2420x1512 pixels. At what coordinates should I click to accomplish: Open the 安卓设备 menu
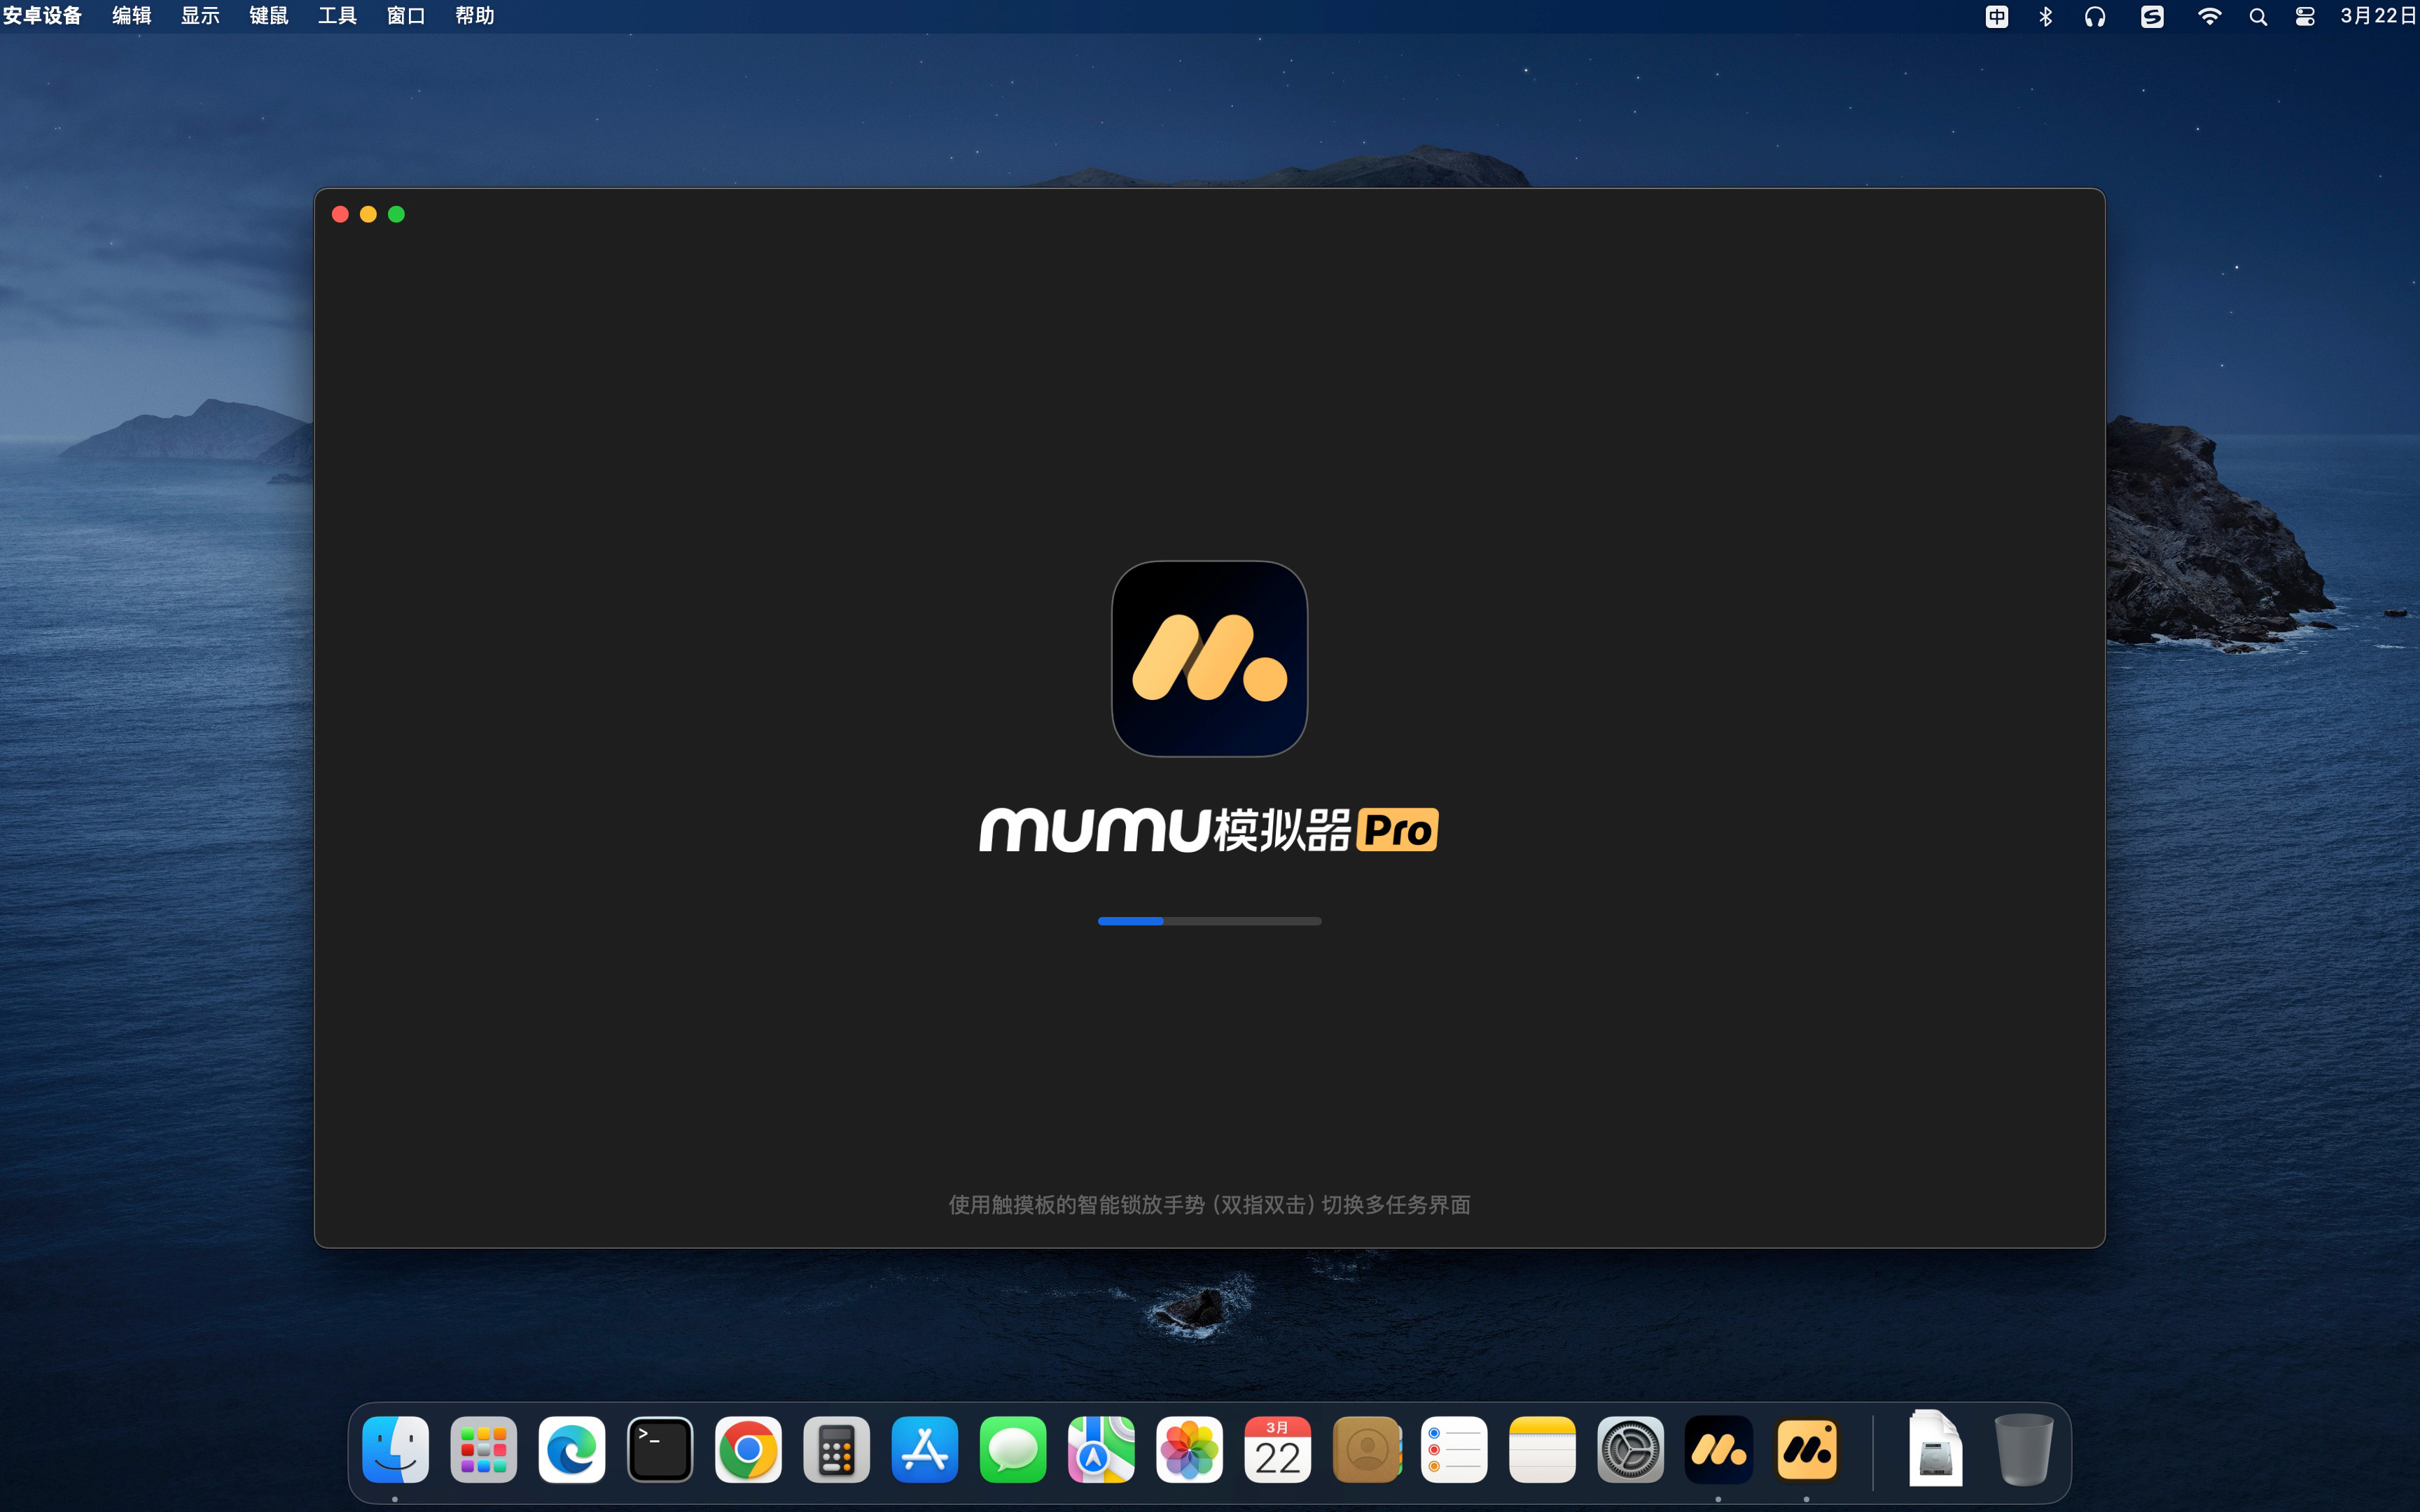[42, 16]
